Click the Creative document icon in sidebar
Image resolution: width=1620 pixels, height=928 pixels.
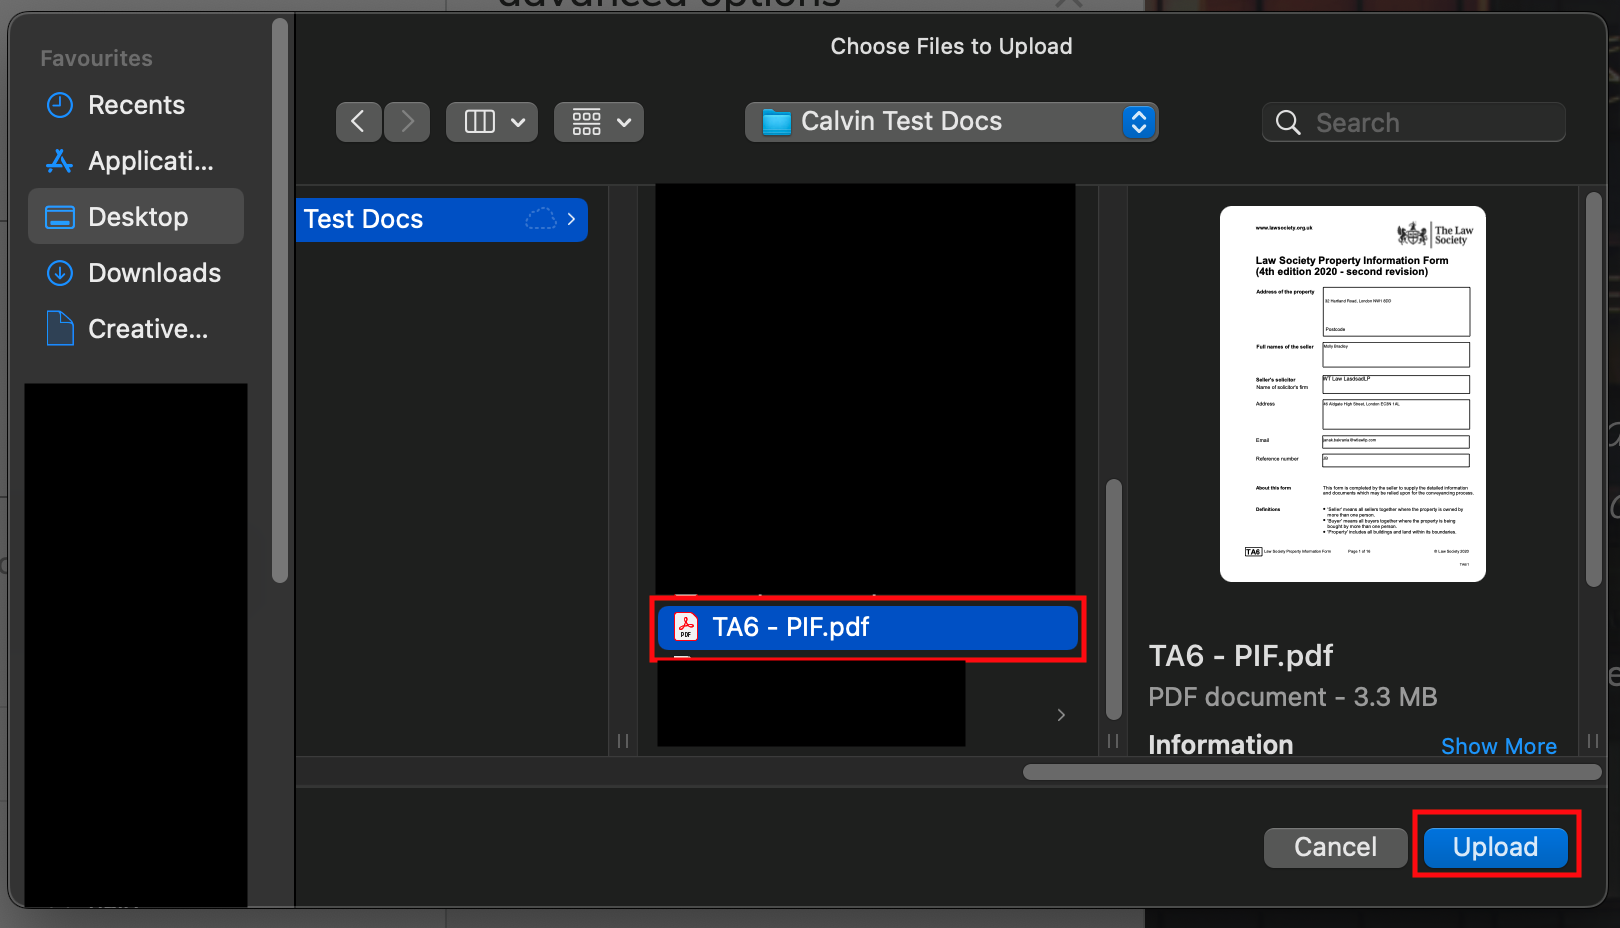[x=60, y=328]
